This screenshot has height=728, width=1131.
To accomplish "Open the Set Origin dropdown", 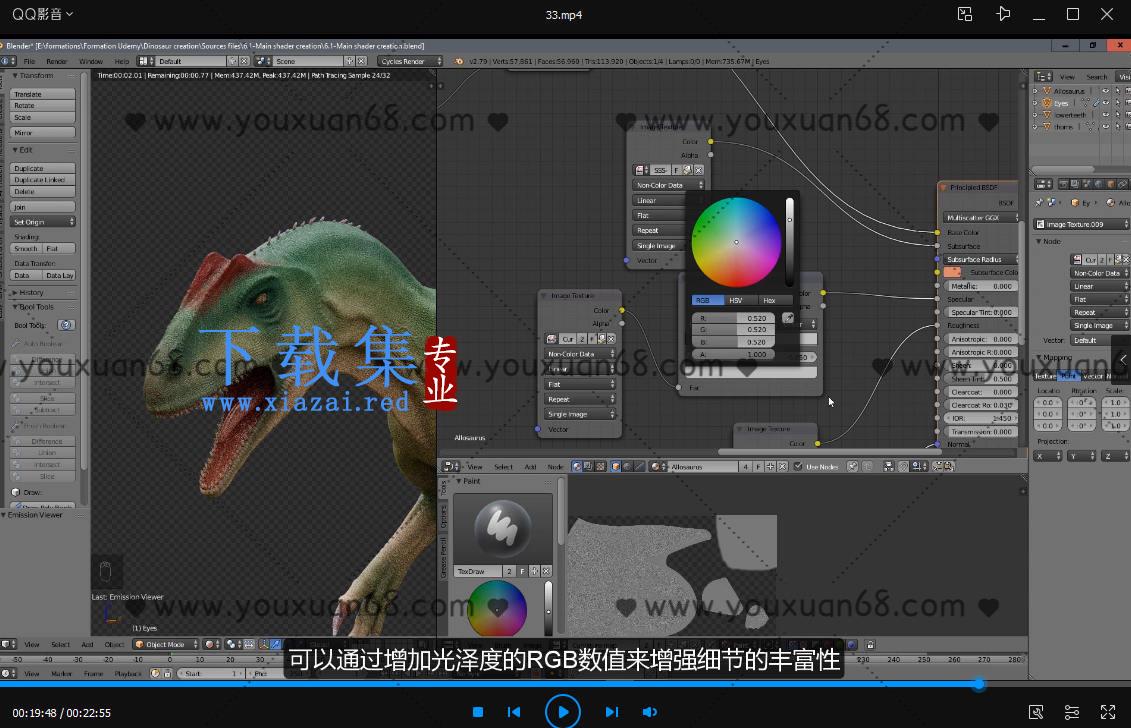I will pos(43,222).
